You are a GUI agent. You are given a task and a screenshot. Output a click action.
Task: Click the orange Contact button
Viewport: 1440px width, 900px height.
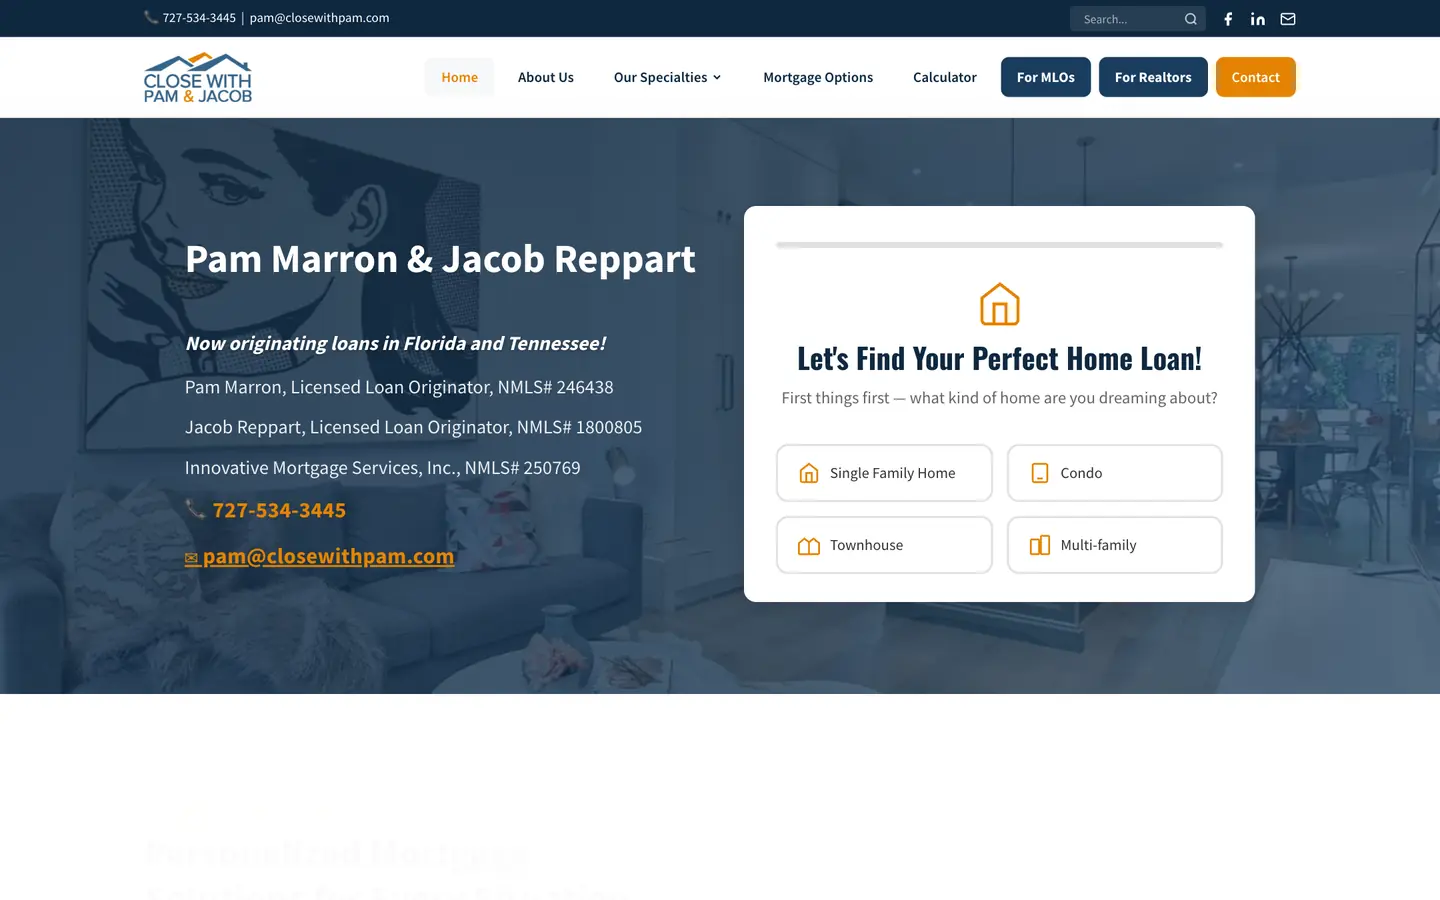1256,77
